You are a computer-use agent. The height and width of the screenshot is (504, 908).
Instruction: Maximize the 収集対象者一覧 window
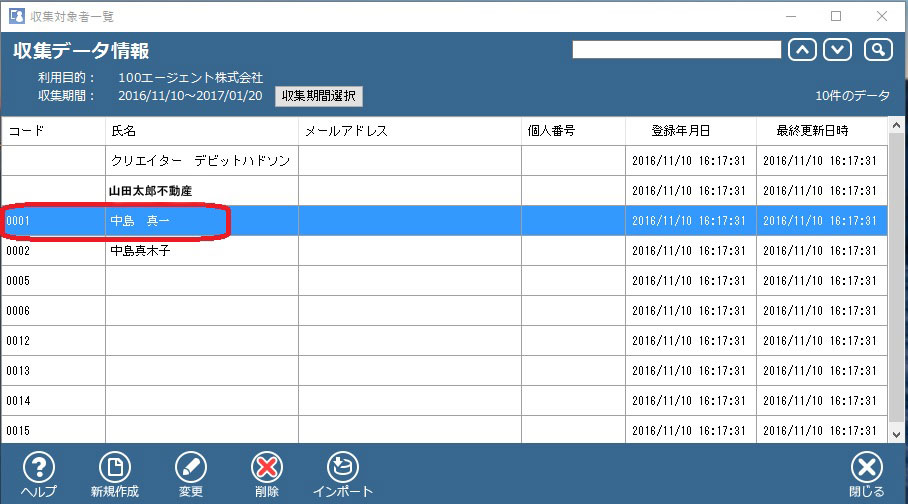click(836, 16)
